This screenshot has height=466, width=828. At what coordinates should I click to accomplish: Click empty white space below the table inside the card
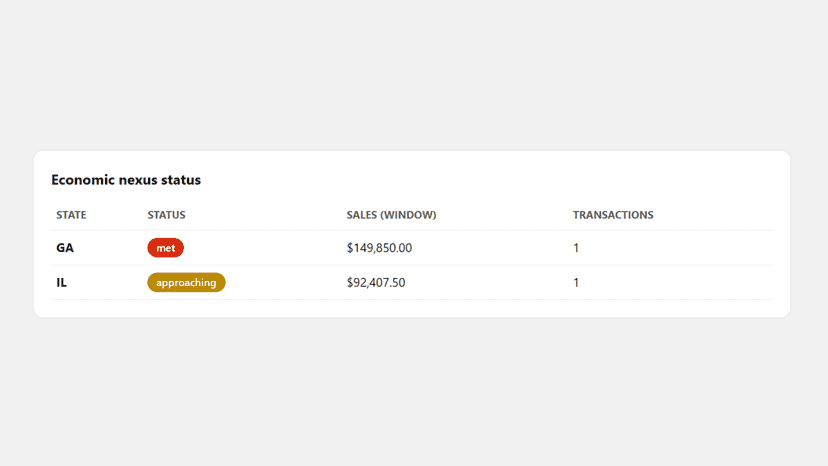tap(412, 309)
